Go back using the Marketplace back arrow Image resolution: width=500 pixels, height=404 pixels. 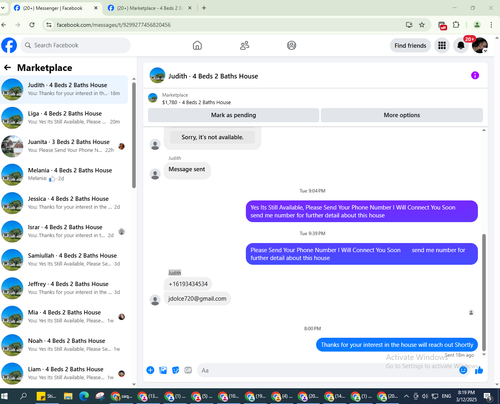(7, 68)
